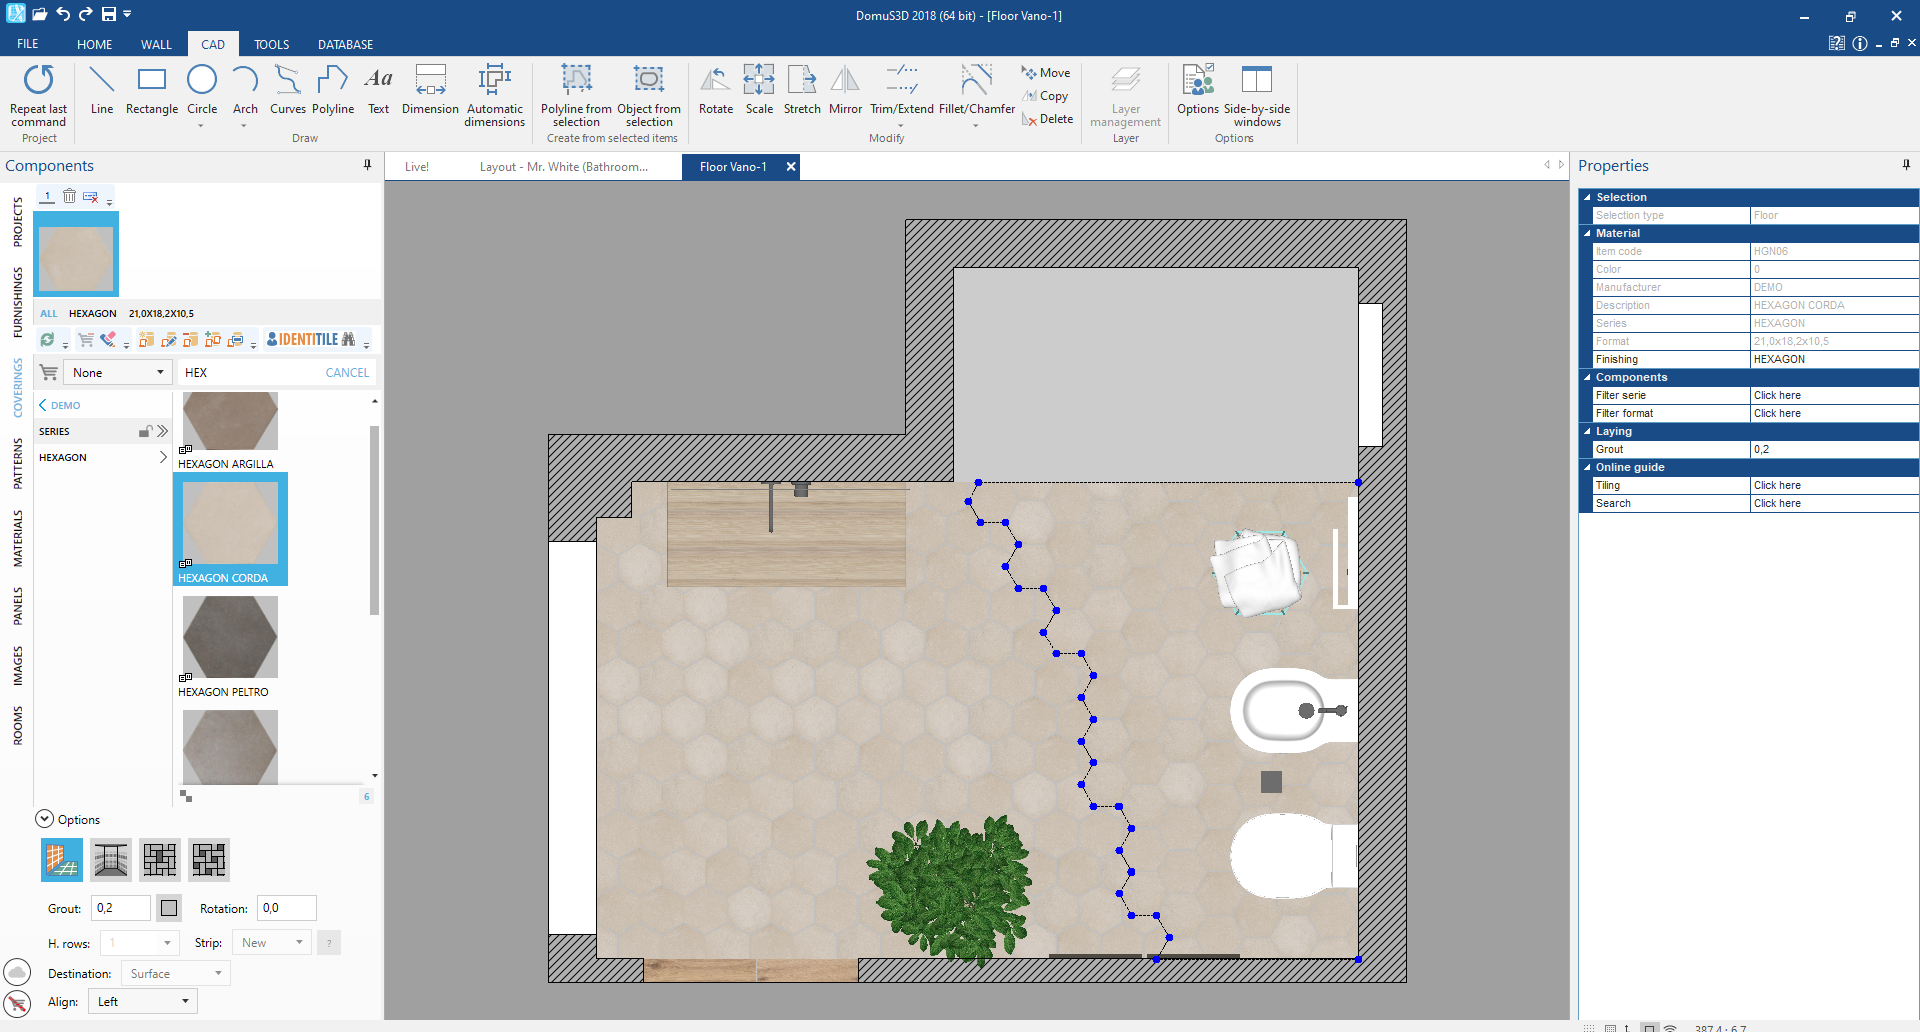
Task: Open the WALL ribbon tab
Action: tap(156, 44)
